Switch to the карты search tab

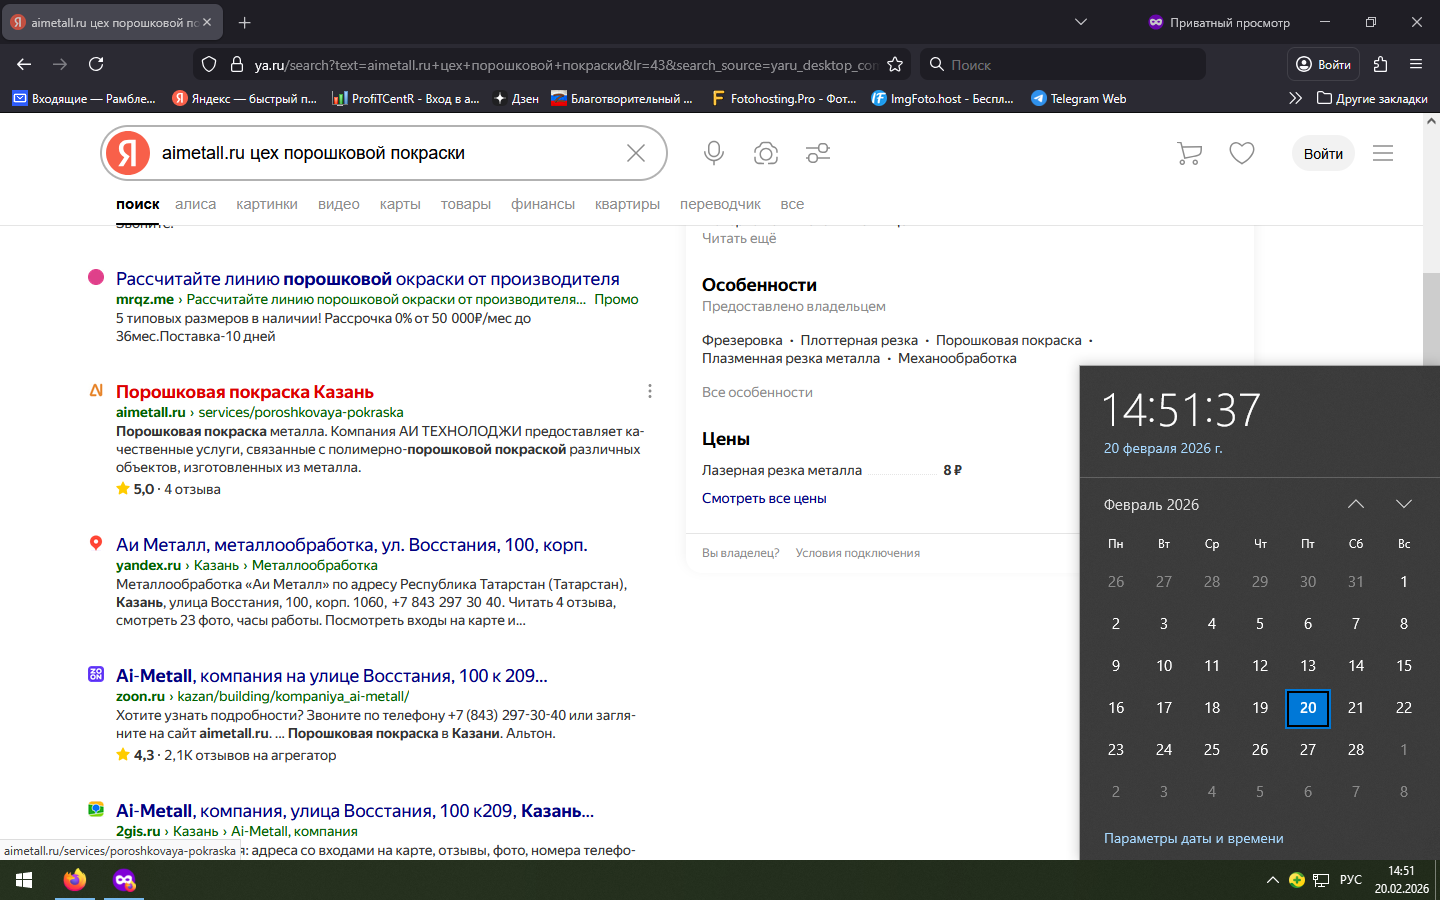pyautogui.click(x=400, y=204)
